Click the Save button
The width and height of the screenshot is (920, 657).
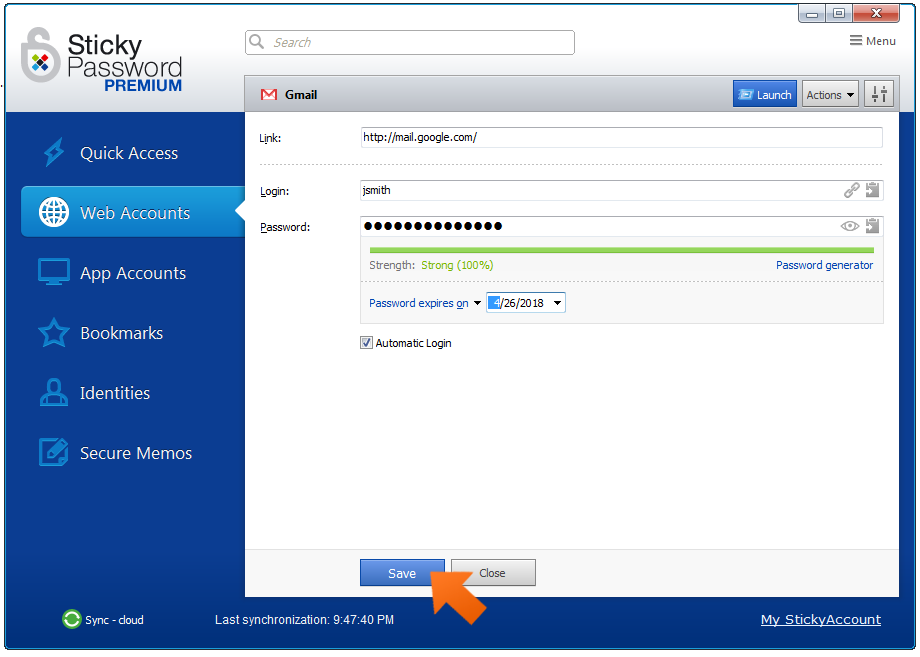coord(402,573)
